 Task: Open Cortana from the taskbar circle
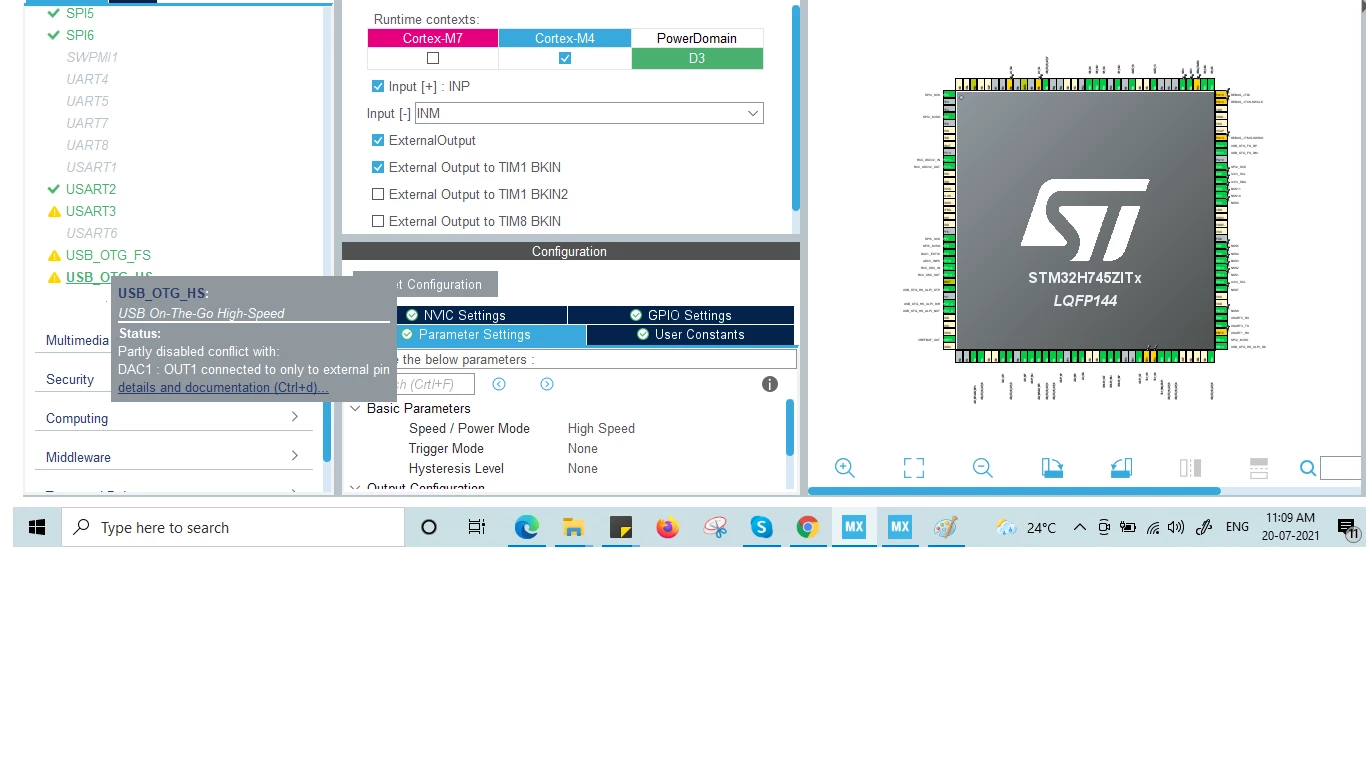click(429, 527)
